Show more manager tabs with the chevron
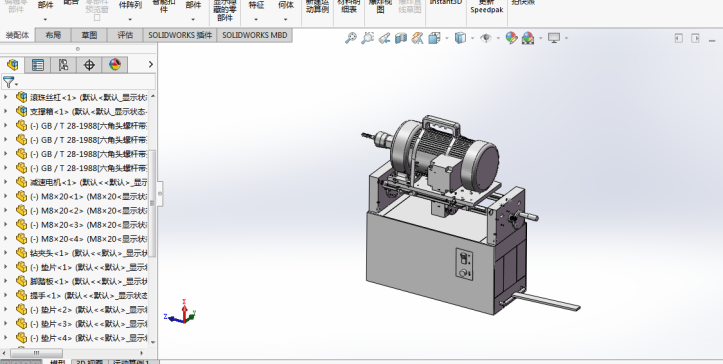This screenshot has height=364, width=723. (151, 65)
